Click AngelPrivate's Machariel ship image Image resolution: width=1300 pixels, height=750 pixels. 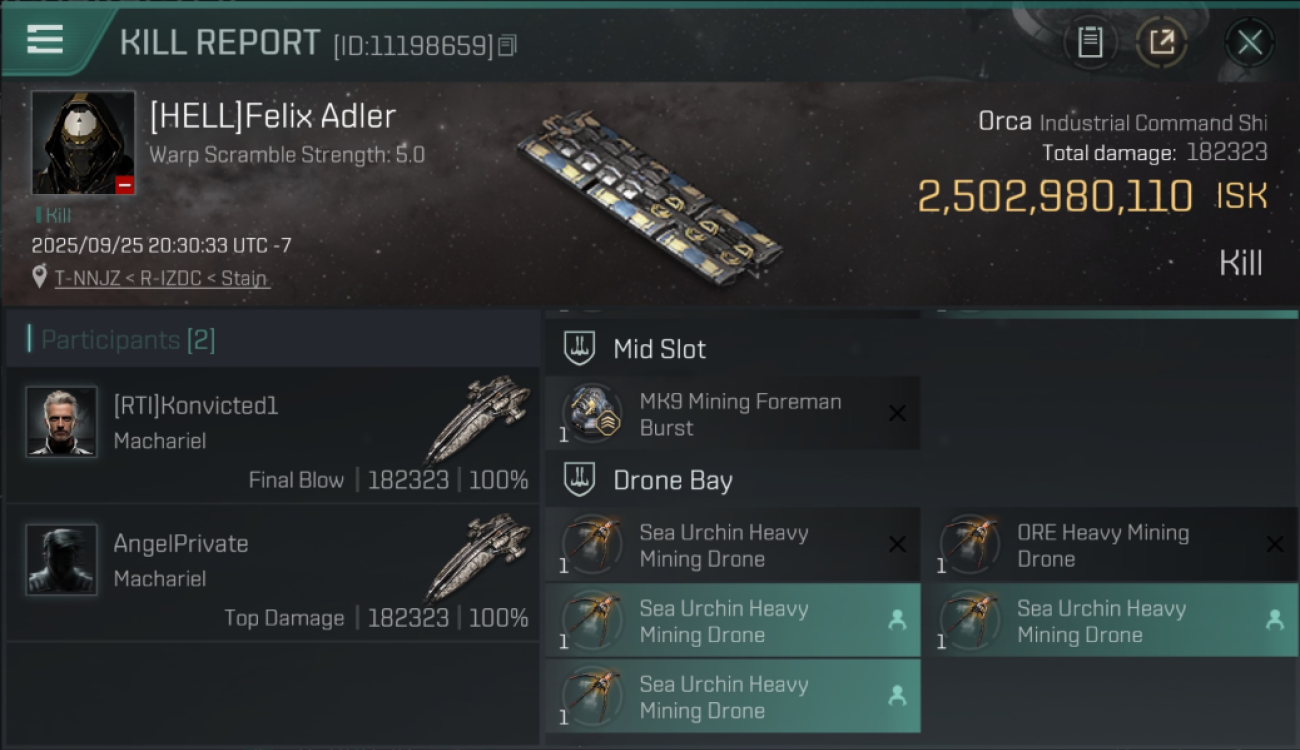478,556
